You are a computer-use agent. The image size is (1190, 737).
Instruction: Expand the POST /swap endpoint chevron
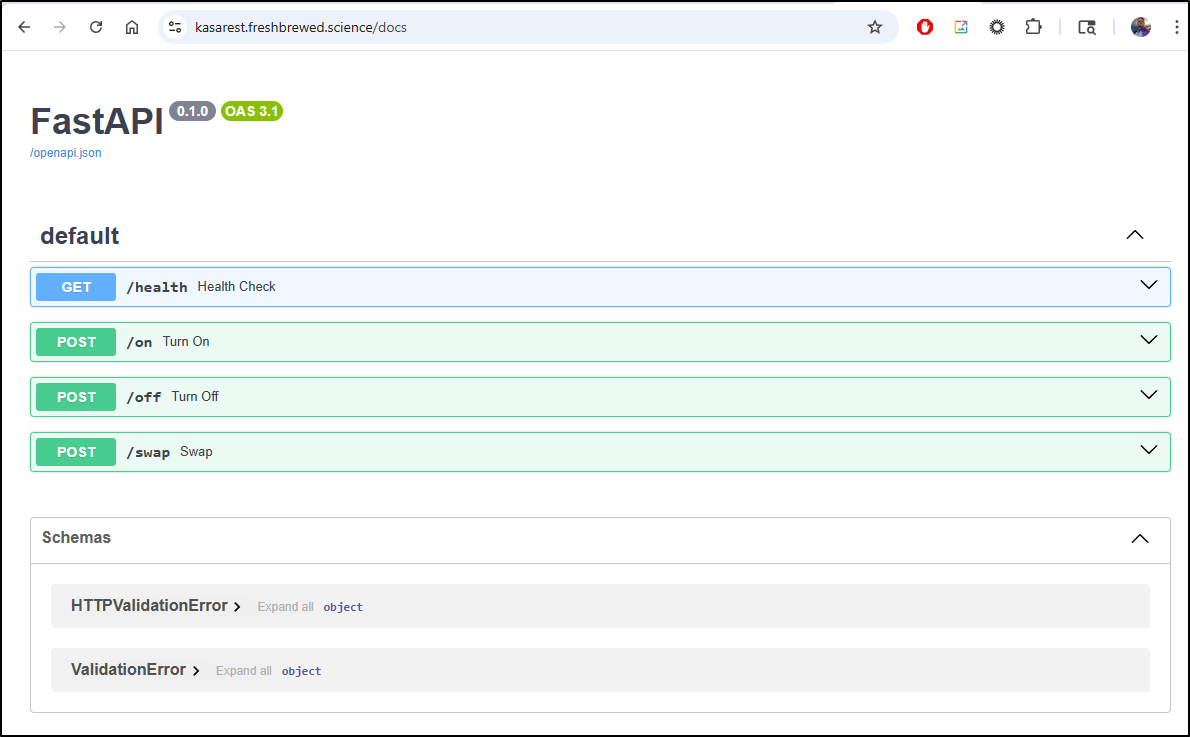coord(1149,450)
